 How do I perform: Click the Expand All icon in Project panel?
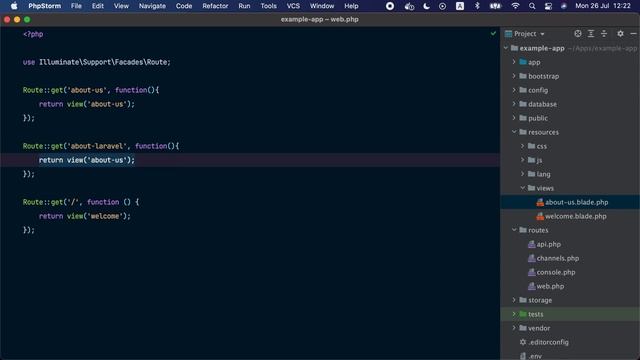(x=591, y=33)
